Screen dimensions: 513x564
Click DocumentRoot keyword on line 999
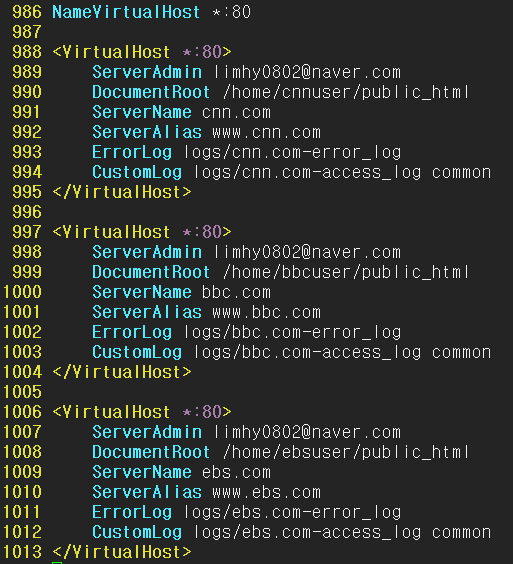pos(151,272)
